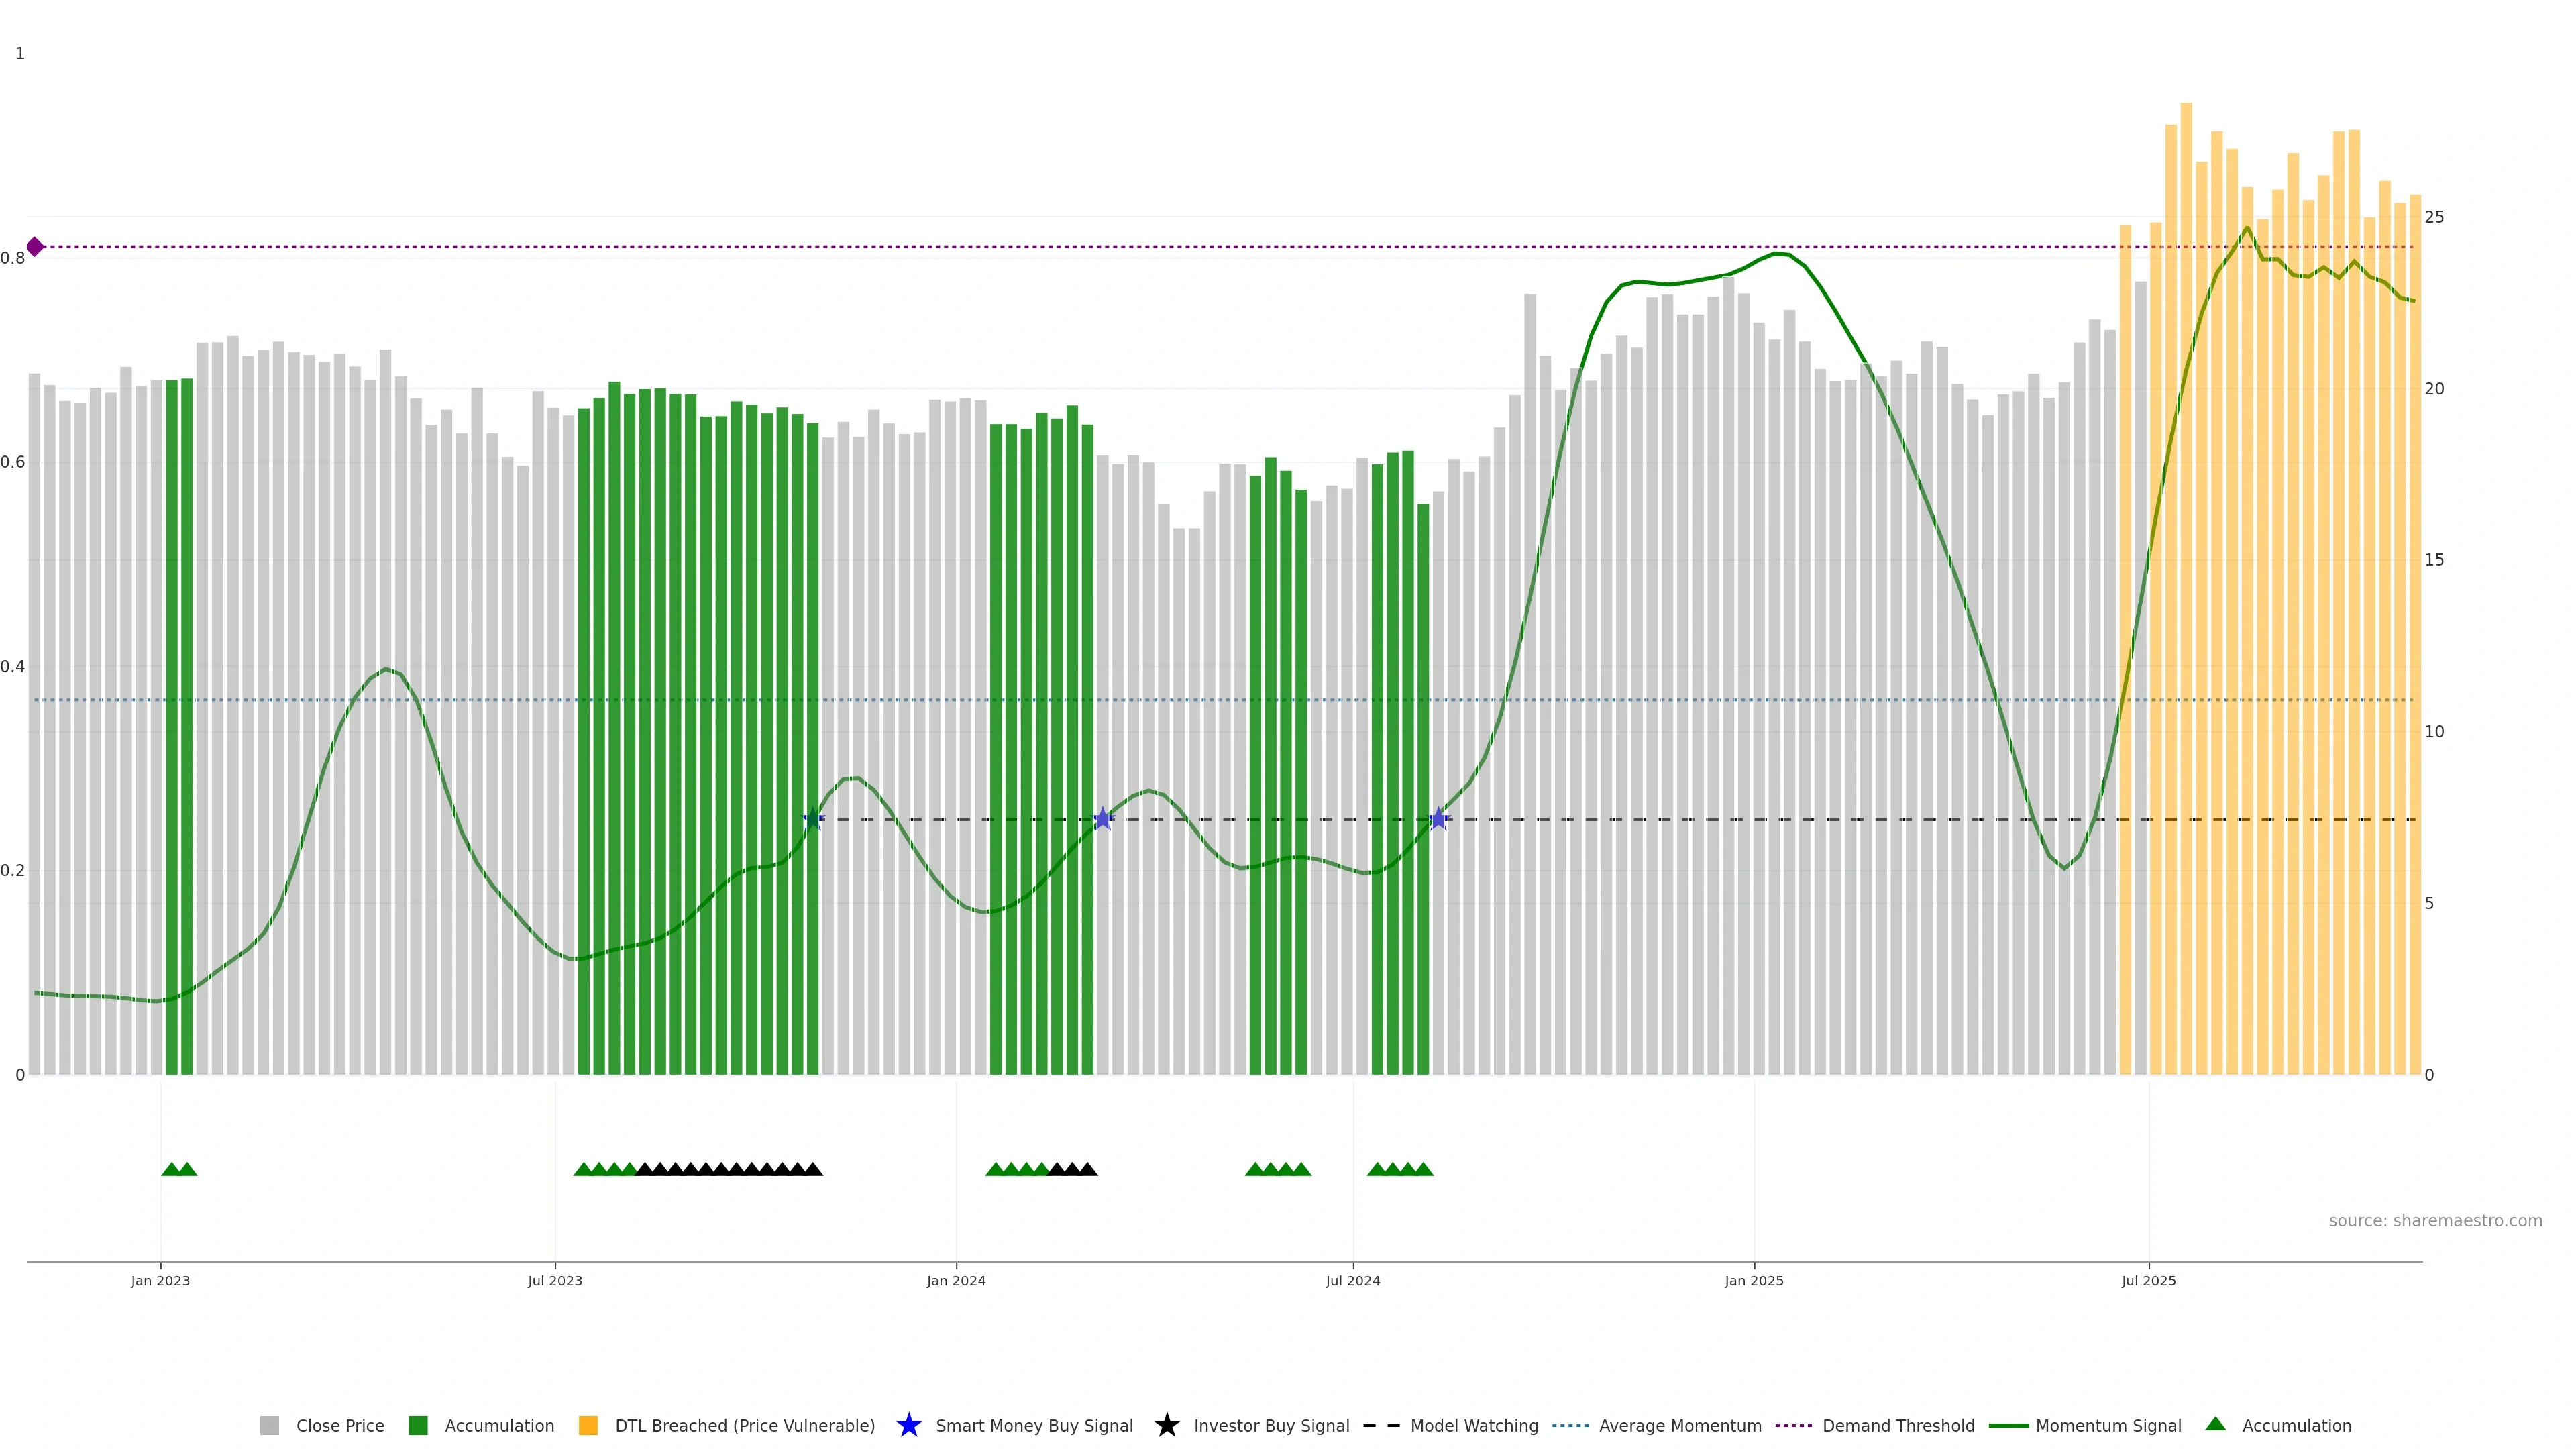
Task: Click the blue star legend icon
Action: (908, 1425)
